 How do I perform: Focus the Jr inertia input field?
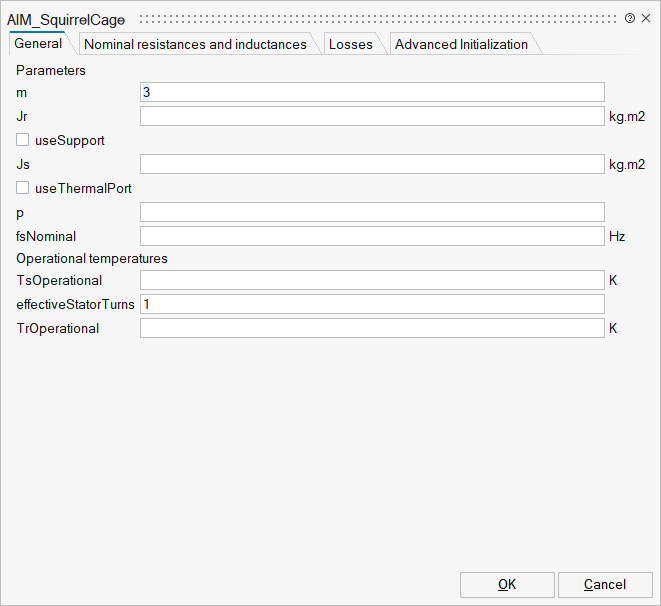click(372, 116)
